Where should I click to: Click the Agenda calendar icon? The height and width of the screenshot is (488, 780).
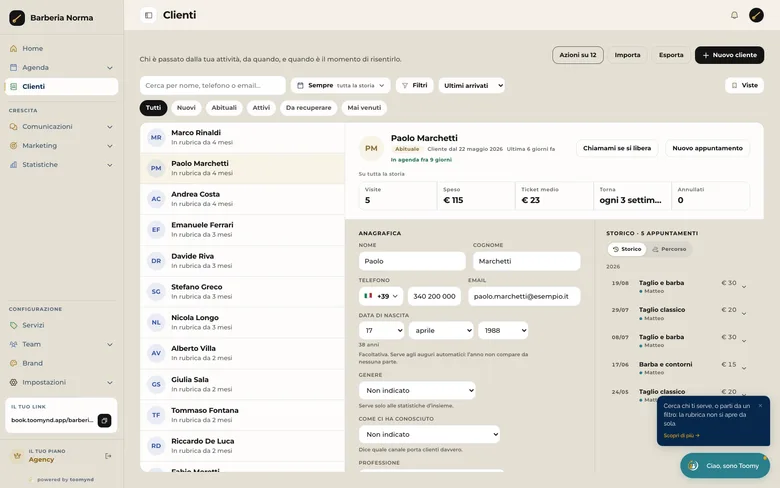(x=13, y=68)
